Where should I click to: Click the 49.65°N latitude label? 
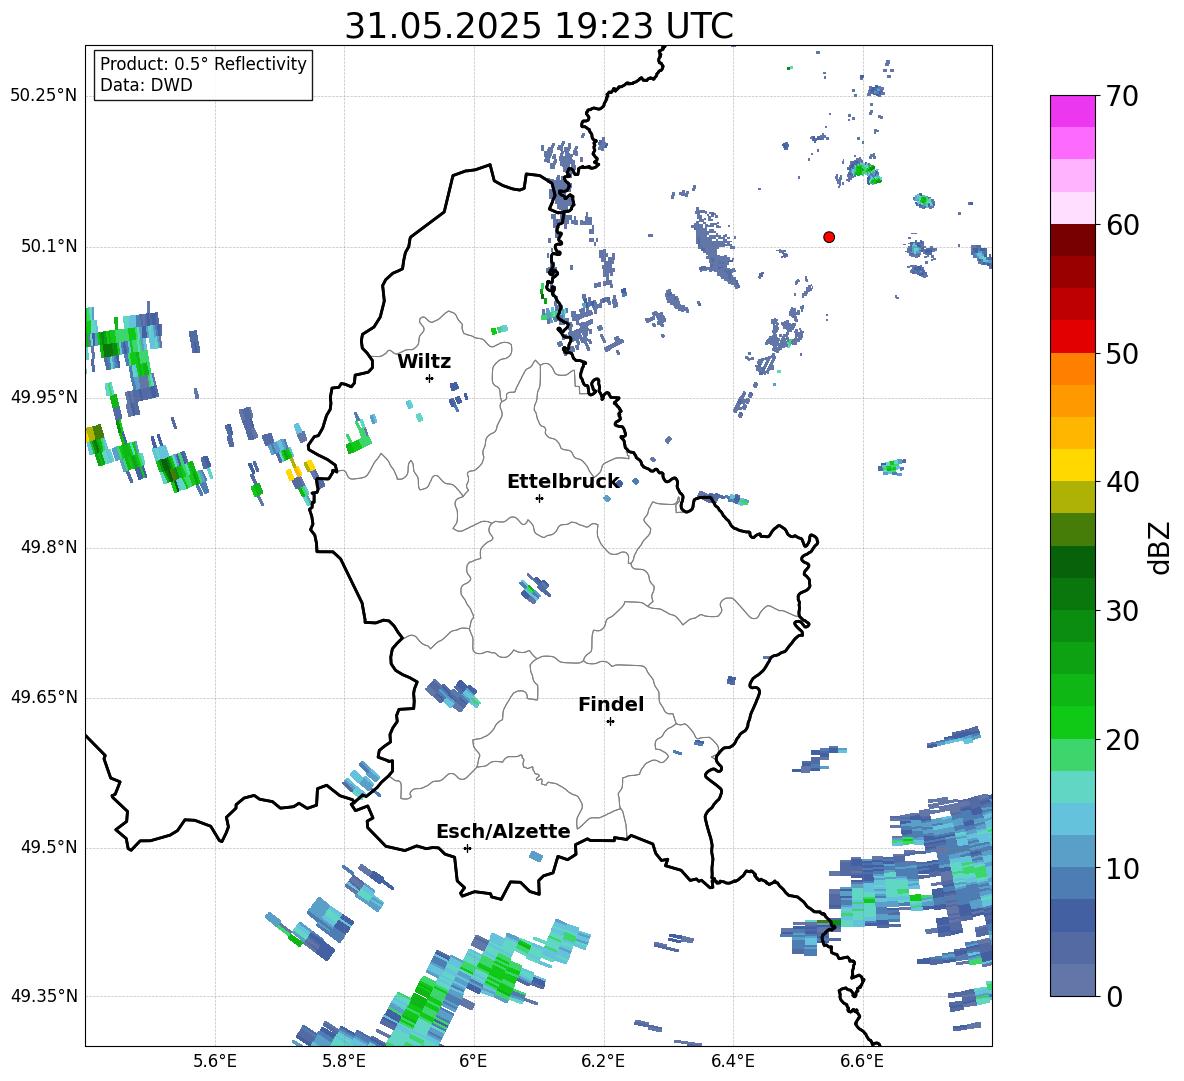(44, 697)
